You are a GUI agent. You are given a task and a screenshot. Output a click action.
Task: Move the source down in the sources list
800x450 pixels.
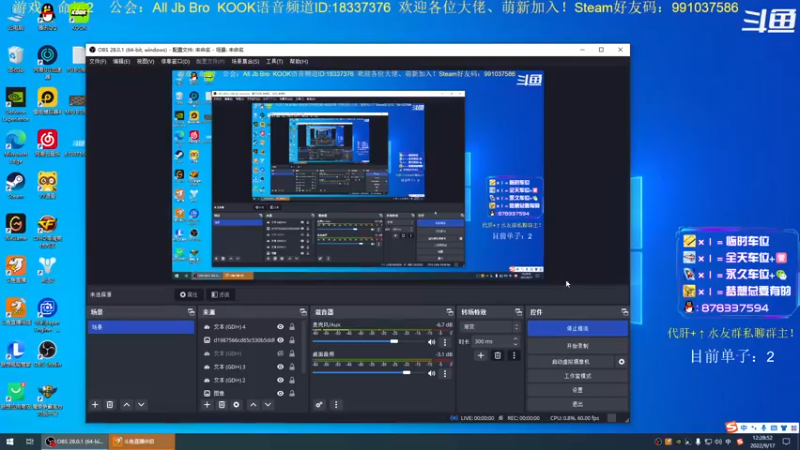coord(268,405)
